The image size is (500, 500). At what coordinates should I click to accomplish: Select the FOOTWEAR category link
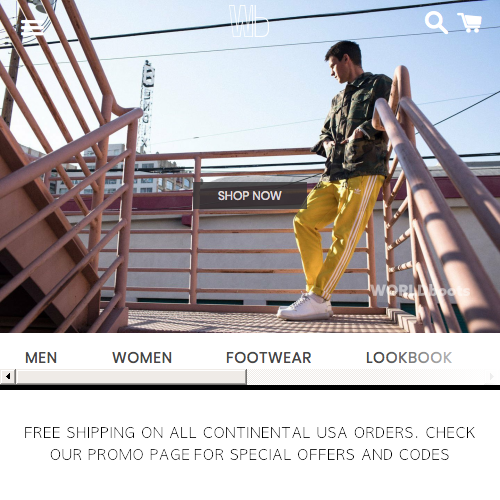[268, 358]
